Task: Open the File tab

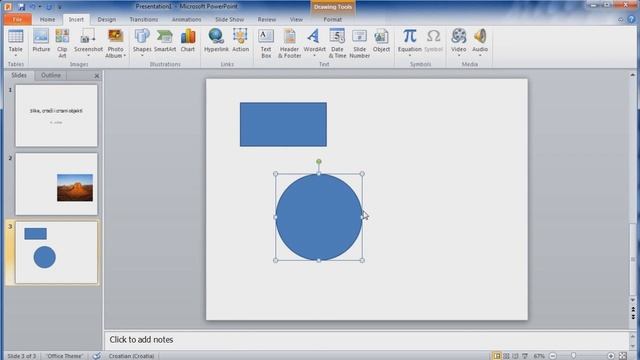Action: [x=17, y=19]
